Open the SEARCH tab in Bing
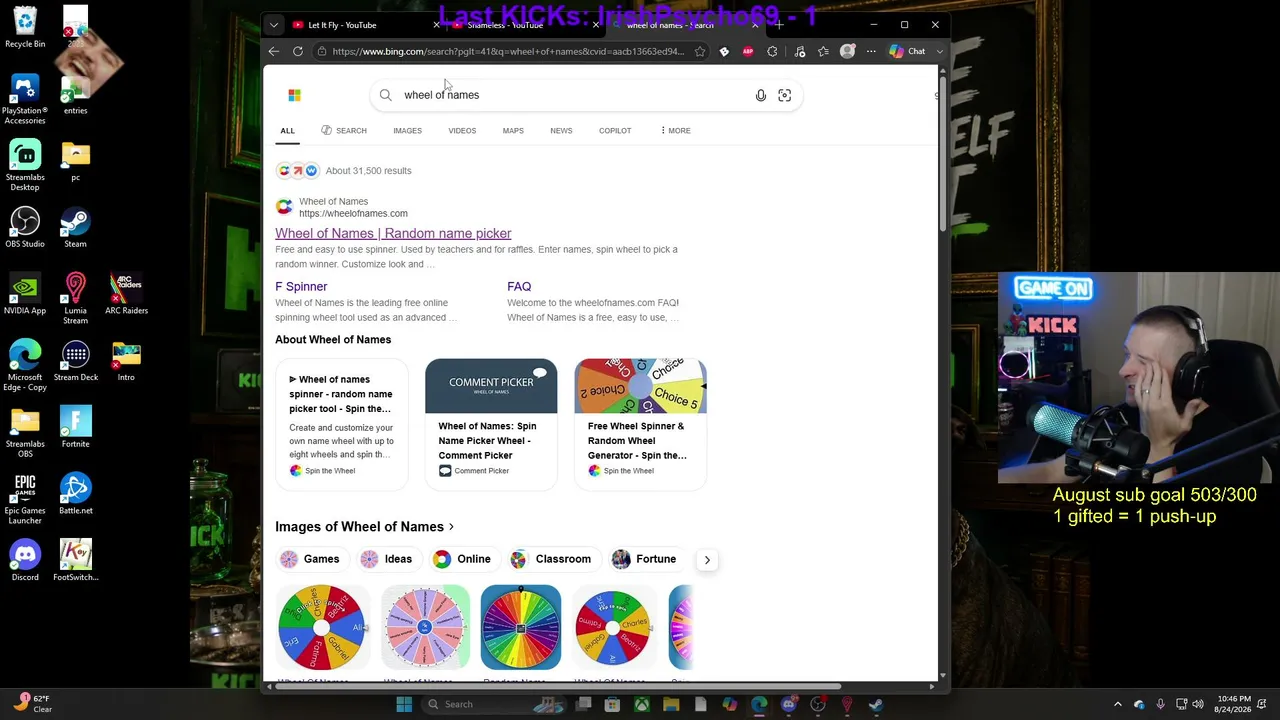This screenshot has height=720, width=1280. tap(344, 131)
